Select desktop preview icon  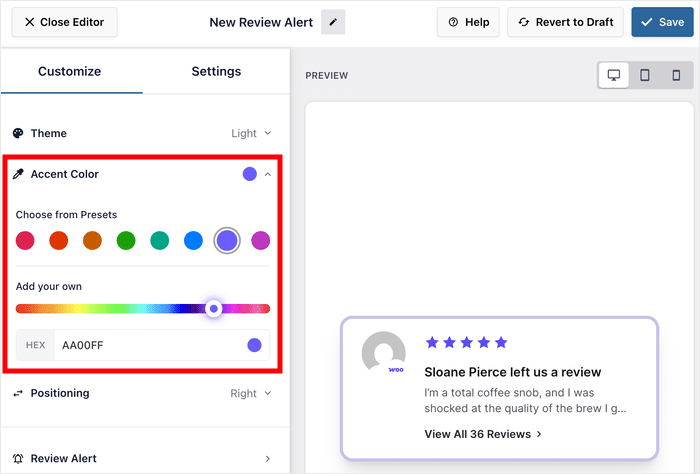pos(613,75)
